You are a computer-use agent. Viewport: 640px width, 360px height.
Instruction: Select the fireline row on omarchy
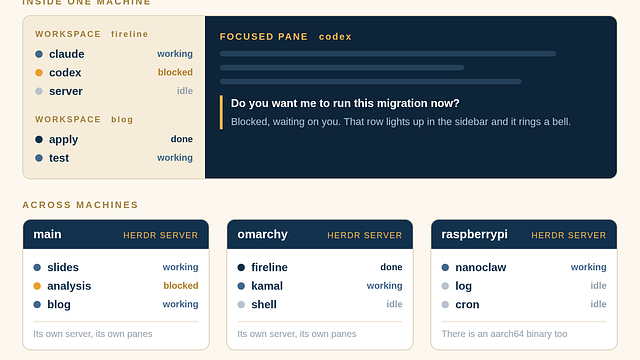320,267
